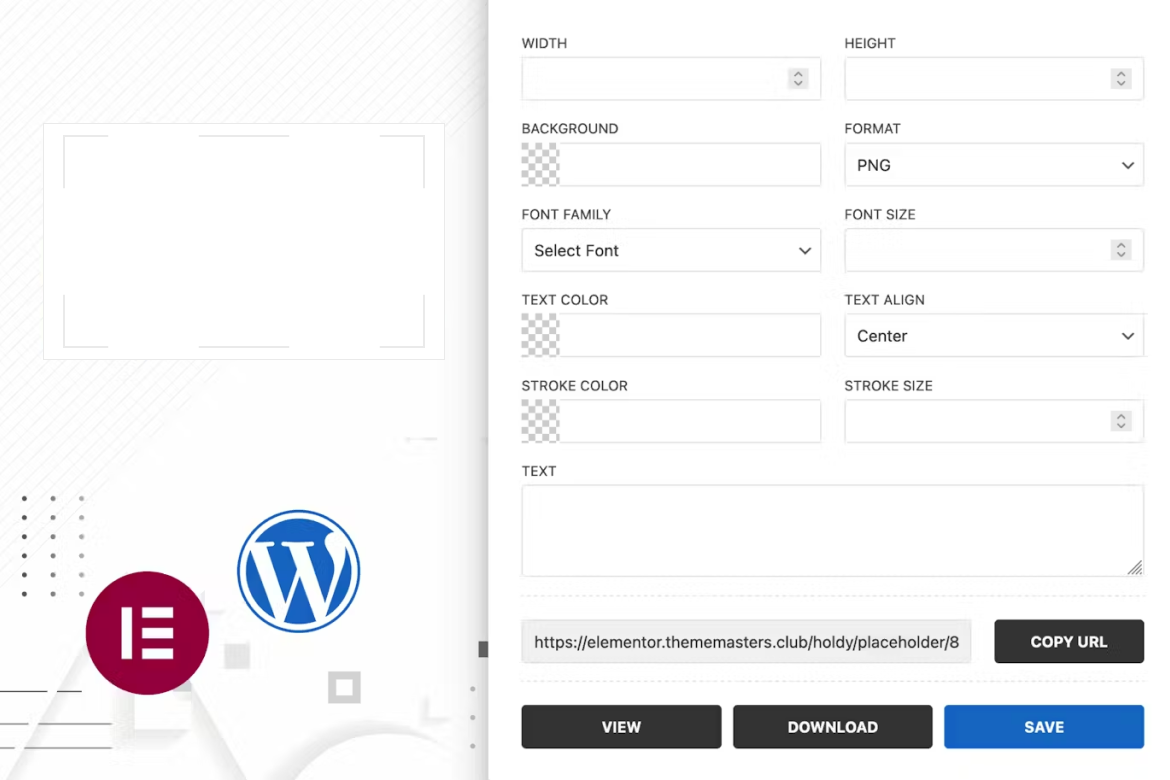Click the Background color text field
Image resolution: width=1170 pixels, height=780 pixels.
[x=689, y=164]
